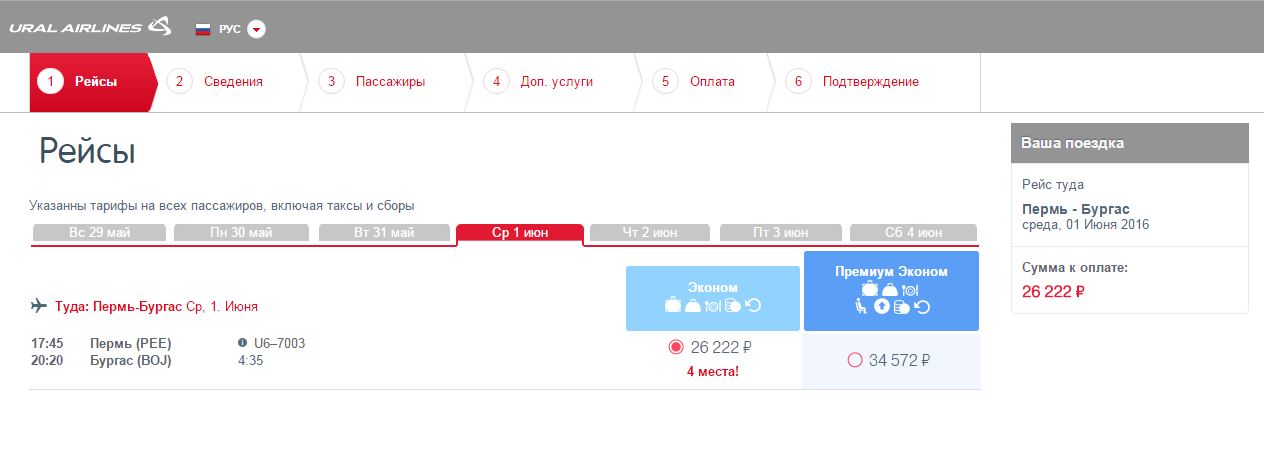This screenshot has height=451, width=1264.
Task: Open the РУС language dropdown arrow
Action: (257, 29)
